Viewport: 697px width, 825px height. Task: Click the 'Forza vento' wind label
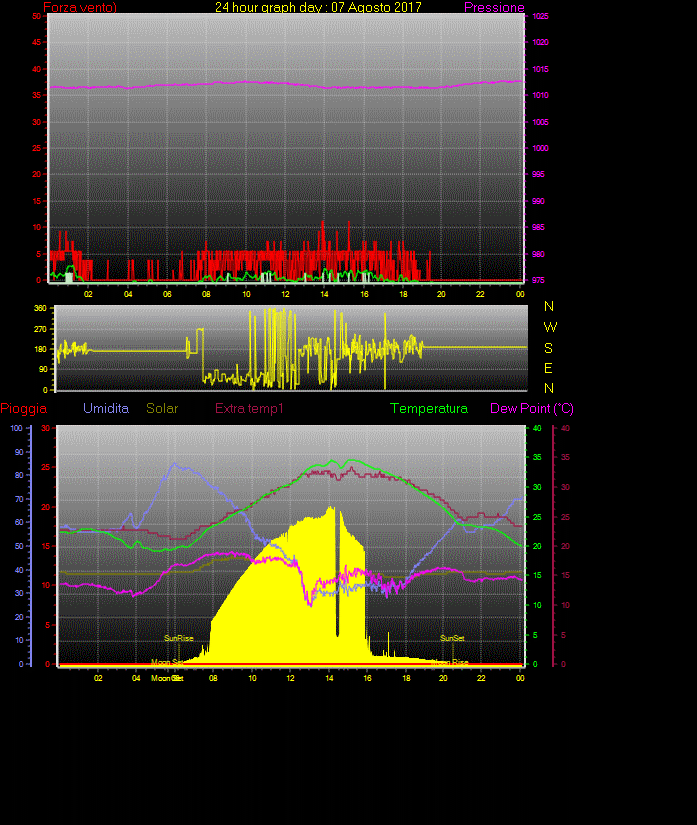click(80, 7)
